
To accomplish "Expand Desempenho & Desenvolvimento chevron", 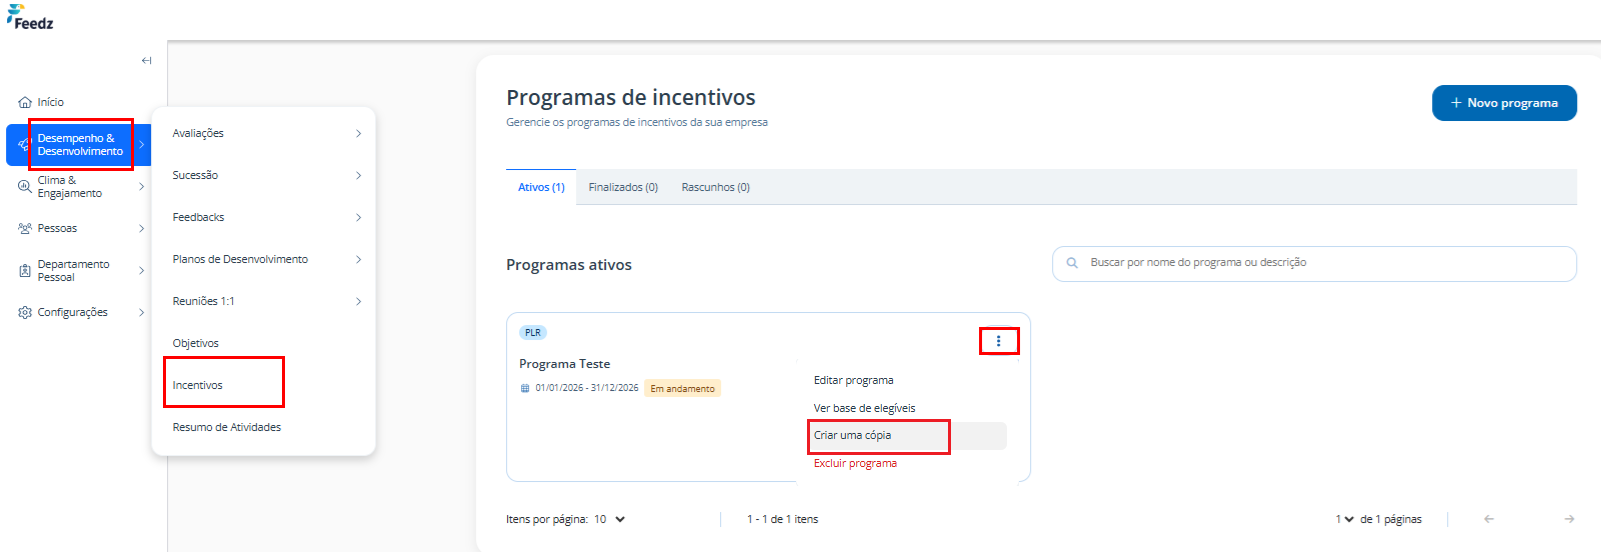I will click(142, 145).
